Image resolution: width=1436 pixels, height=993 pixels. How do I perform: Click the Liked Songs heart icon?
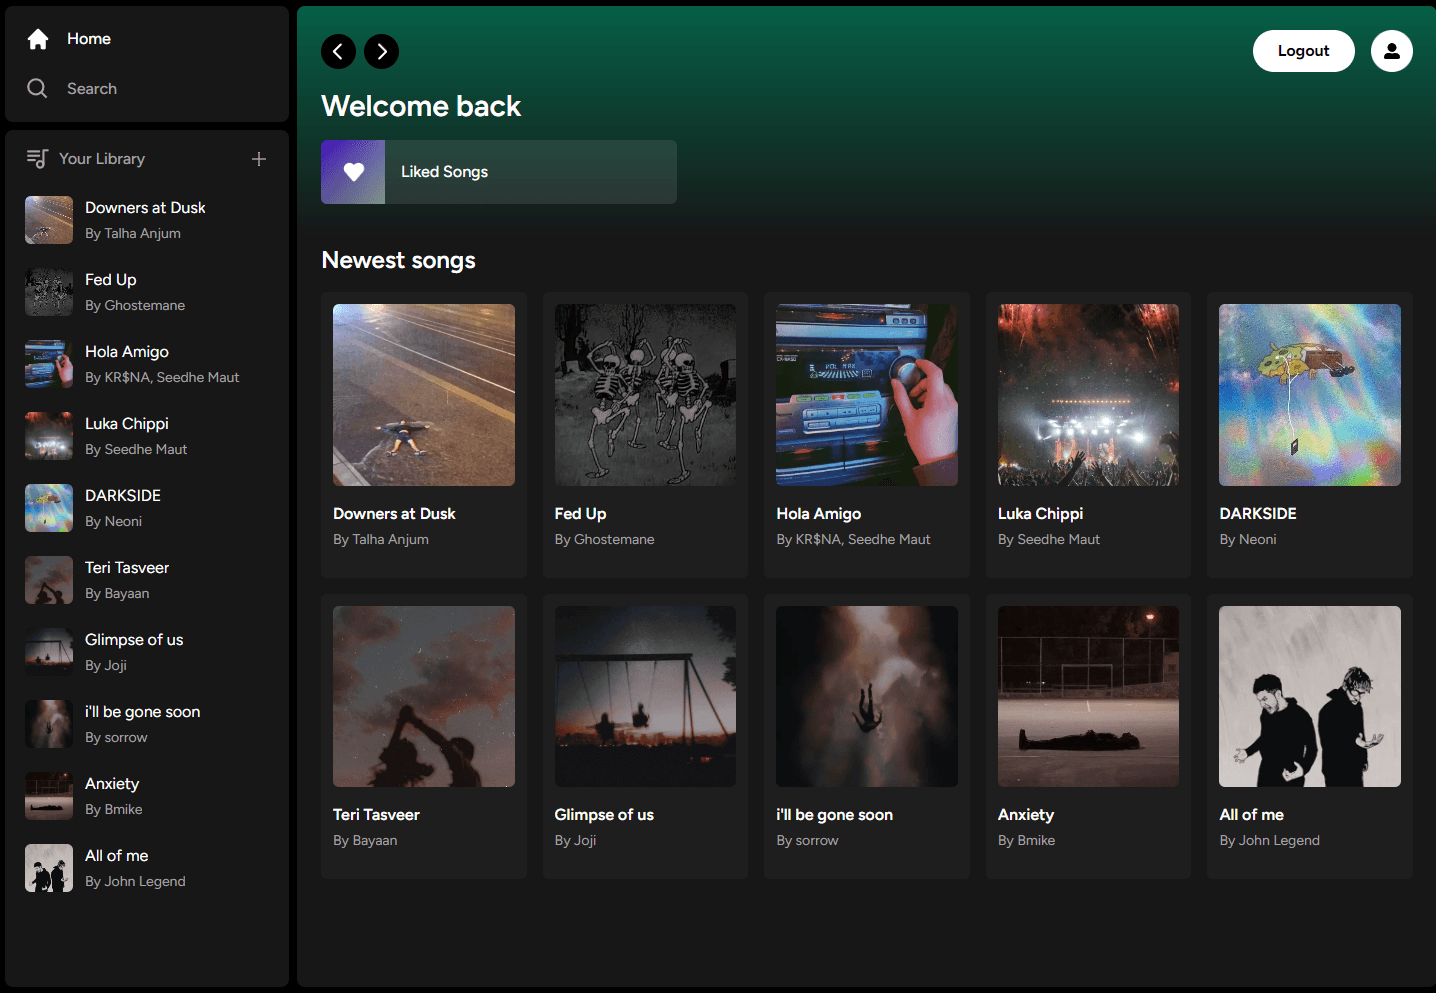click(x=353, y=172)
